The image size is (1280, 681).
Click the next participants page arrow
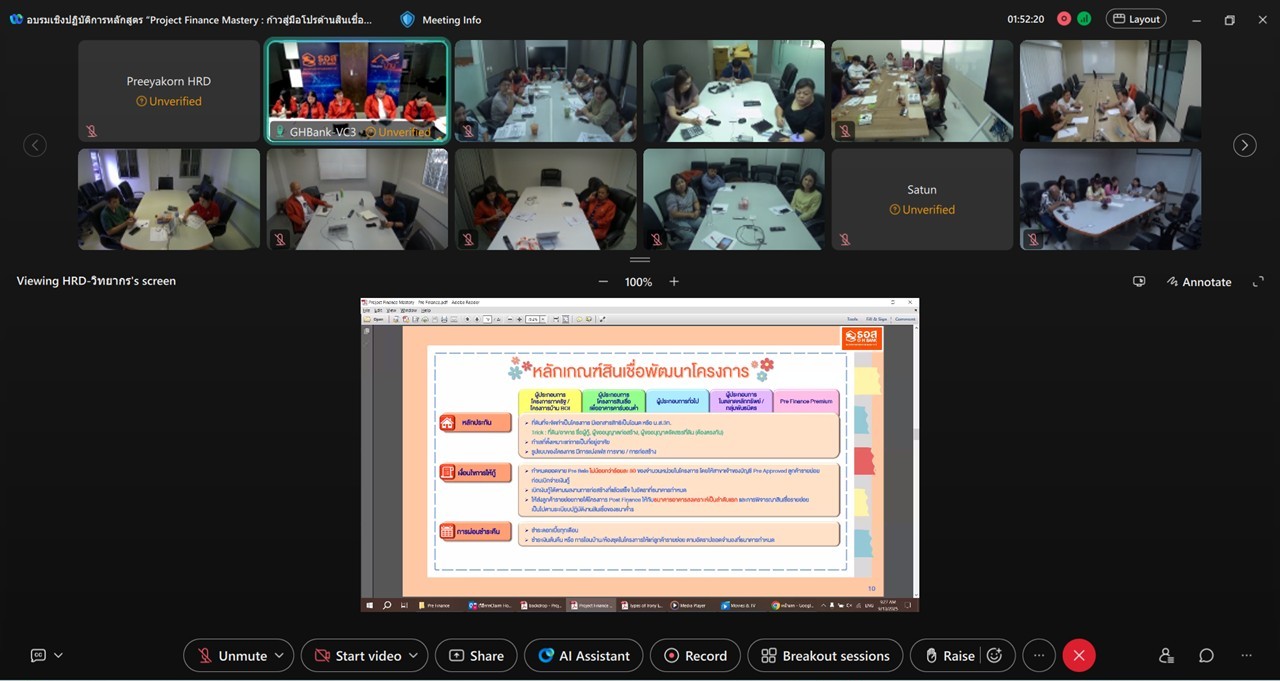tap(1244, 145)
